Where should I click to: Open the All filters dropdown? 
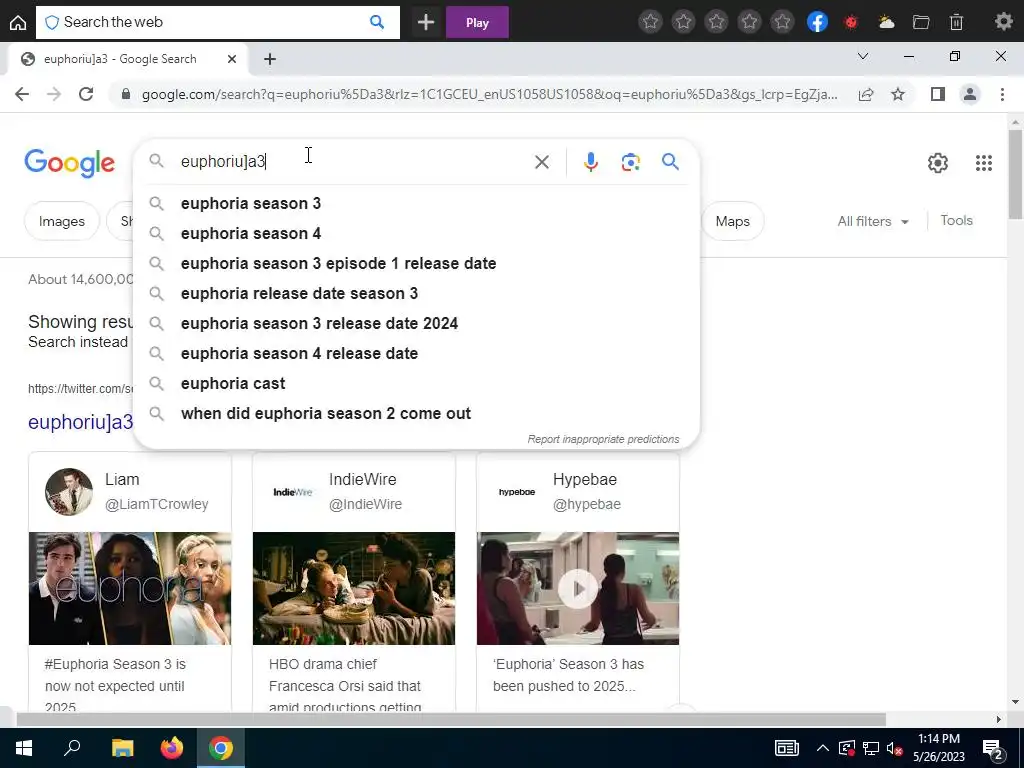(x=873, y=221)
